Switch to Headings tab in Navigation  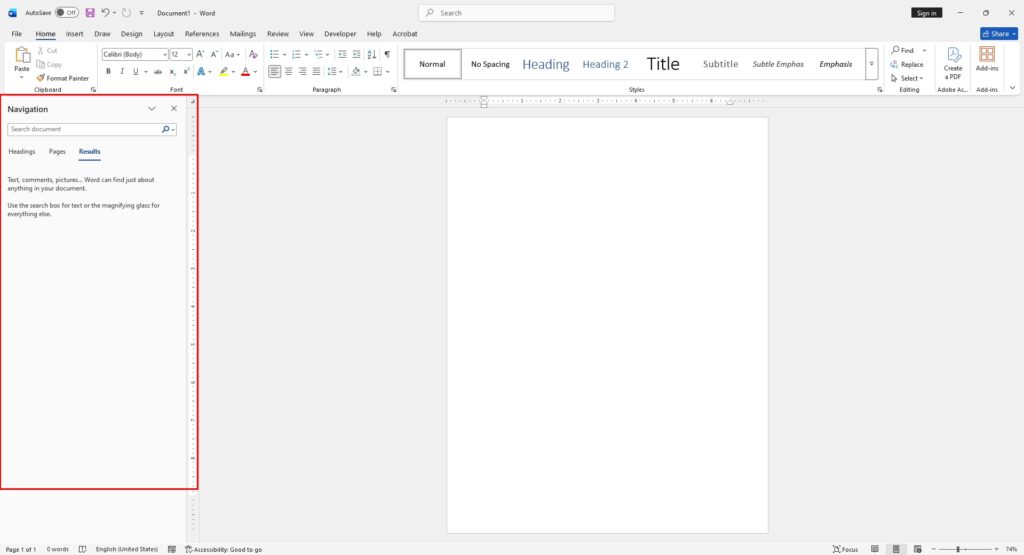tap(22, 151)
